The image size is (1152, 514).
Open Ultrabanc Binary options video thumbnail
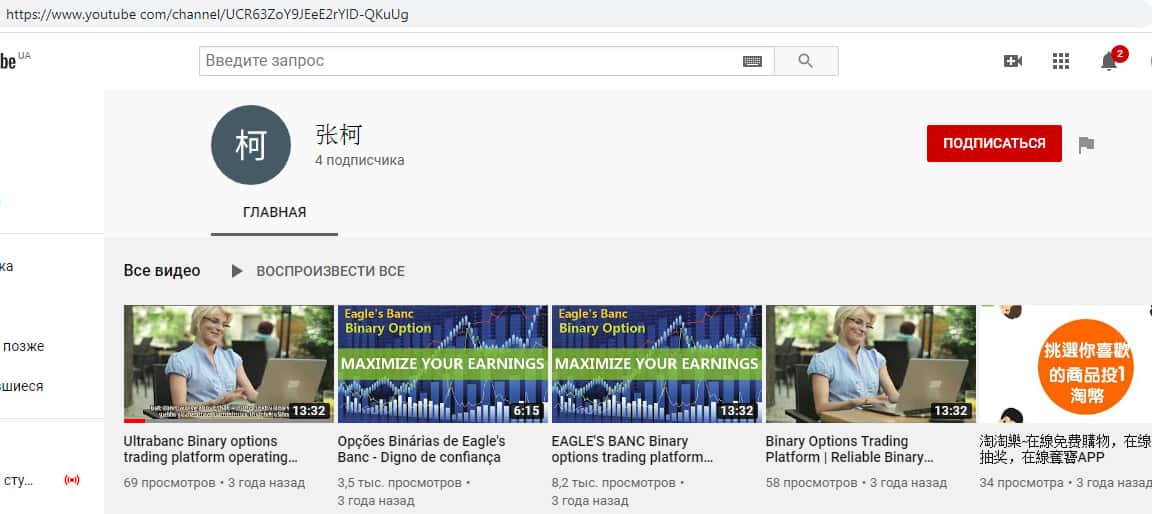coord(228,364)
